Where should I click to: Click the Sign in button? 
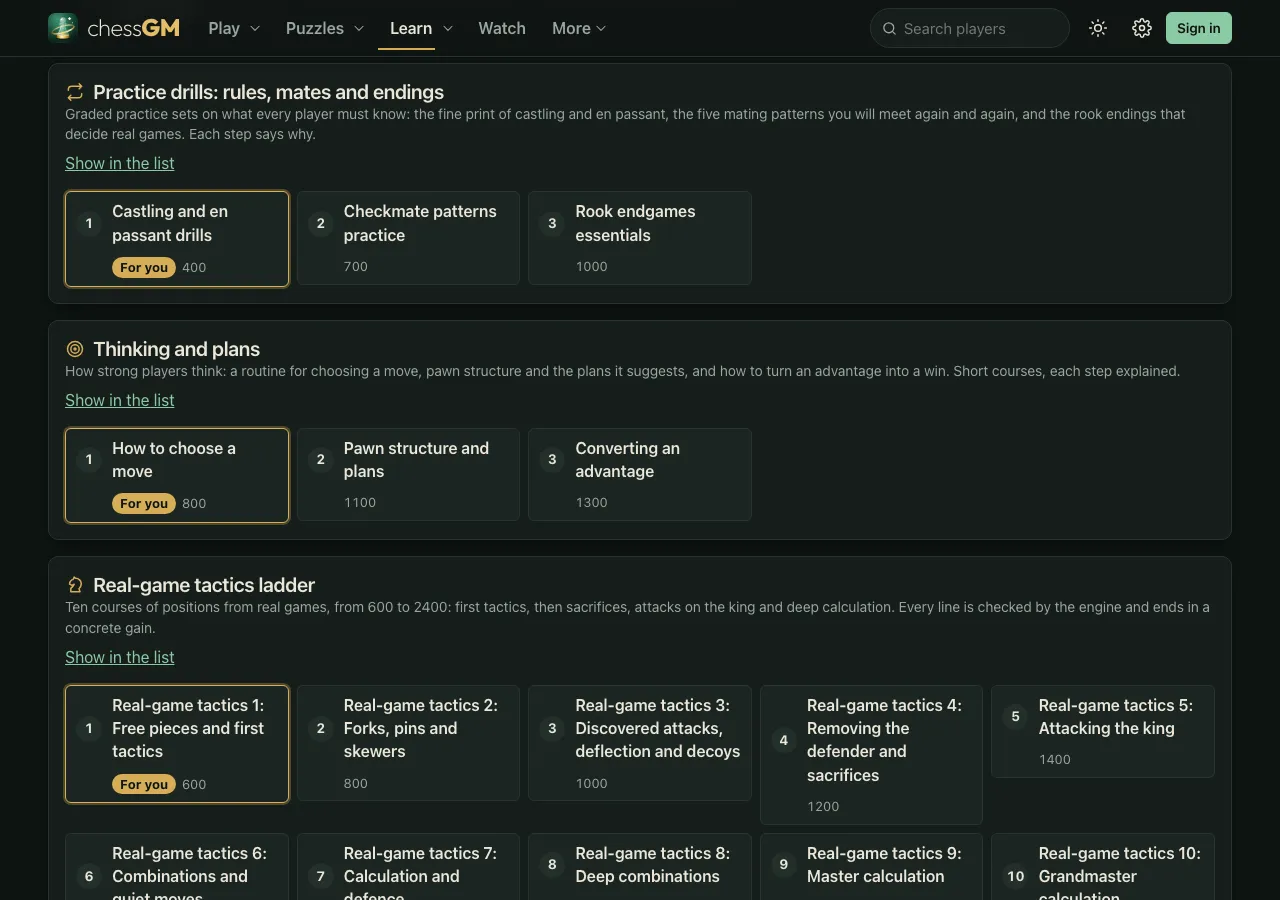[1198, 28]
